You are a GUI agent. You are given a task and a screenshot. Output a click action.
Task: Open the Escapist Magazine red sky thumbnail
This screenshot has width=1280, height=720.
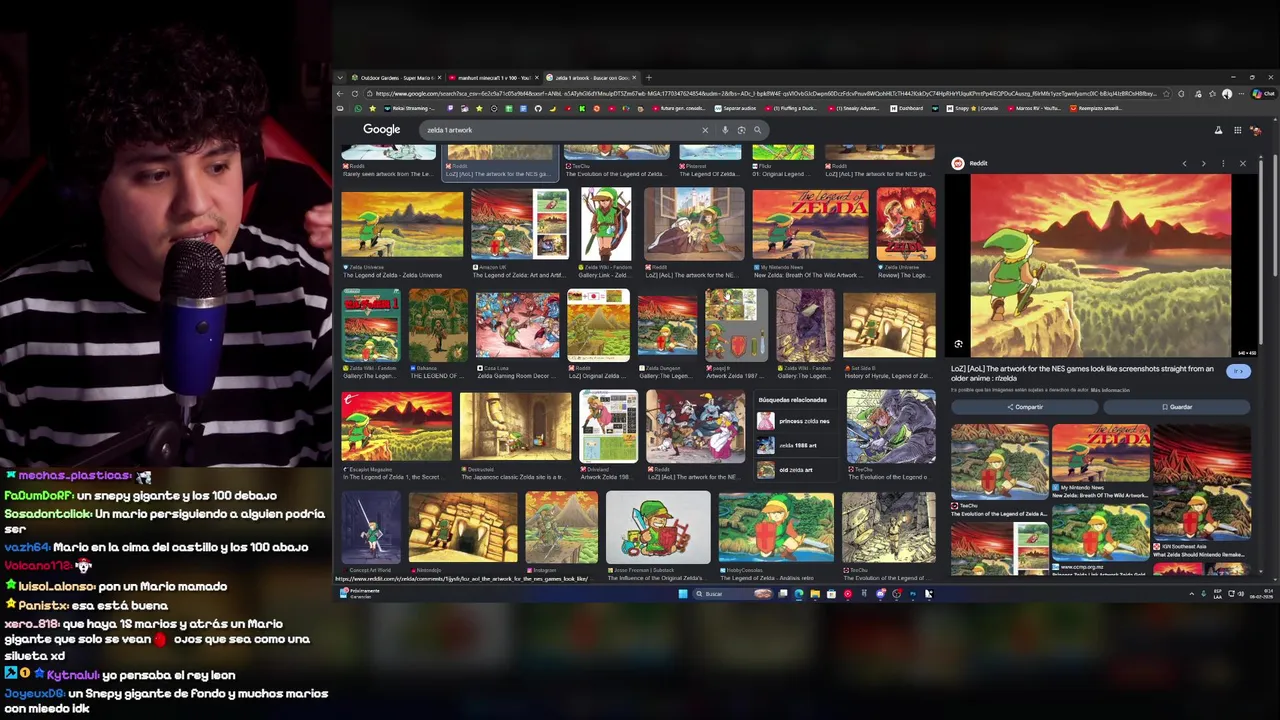[396, 426]
